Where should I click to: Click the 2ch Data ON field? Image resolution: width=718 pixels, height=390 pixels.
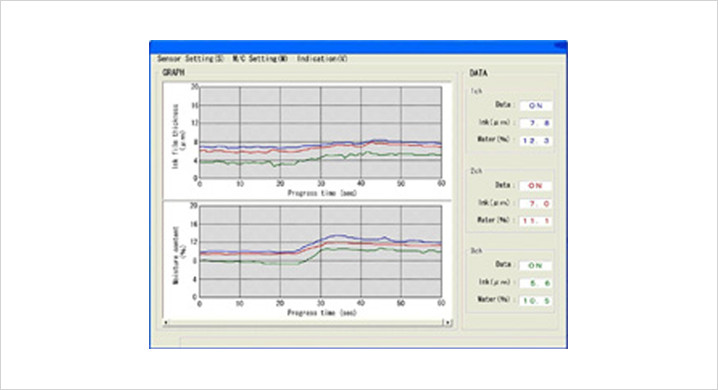tap(536, 186)
